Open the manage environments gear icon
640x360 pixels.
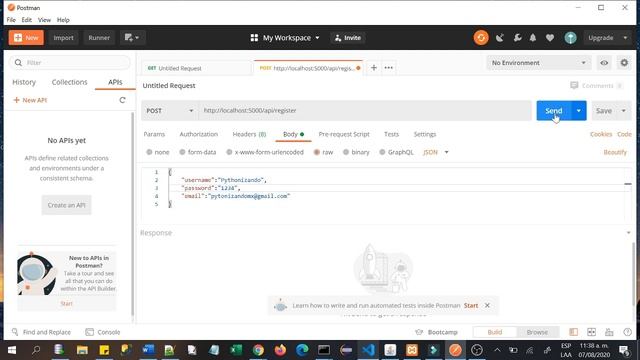pos(624,63)
